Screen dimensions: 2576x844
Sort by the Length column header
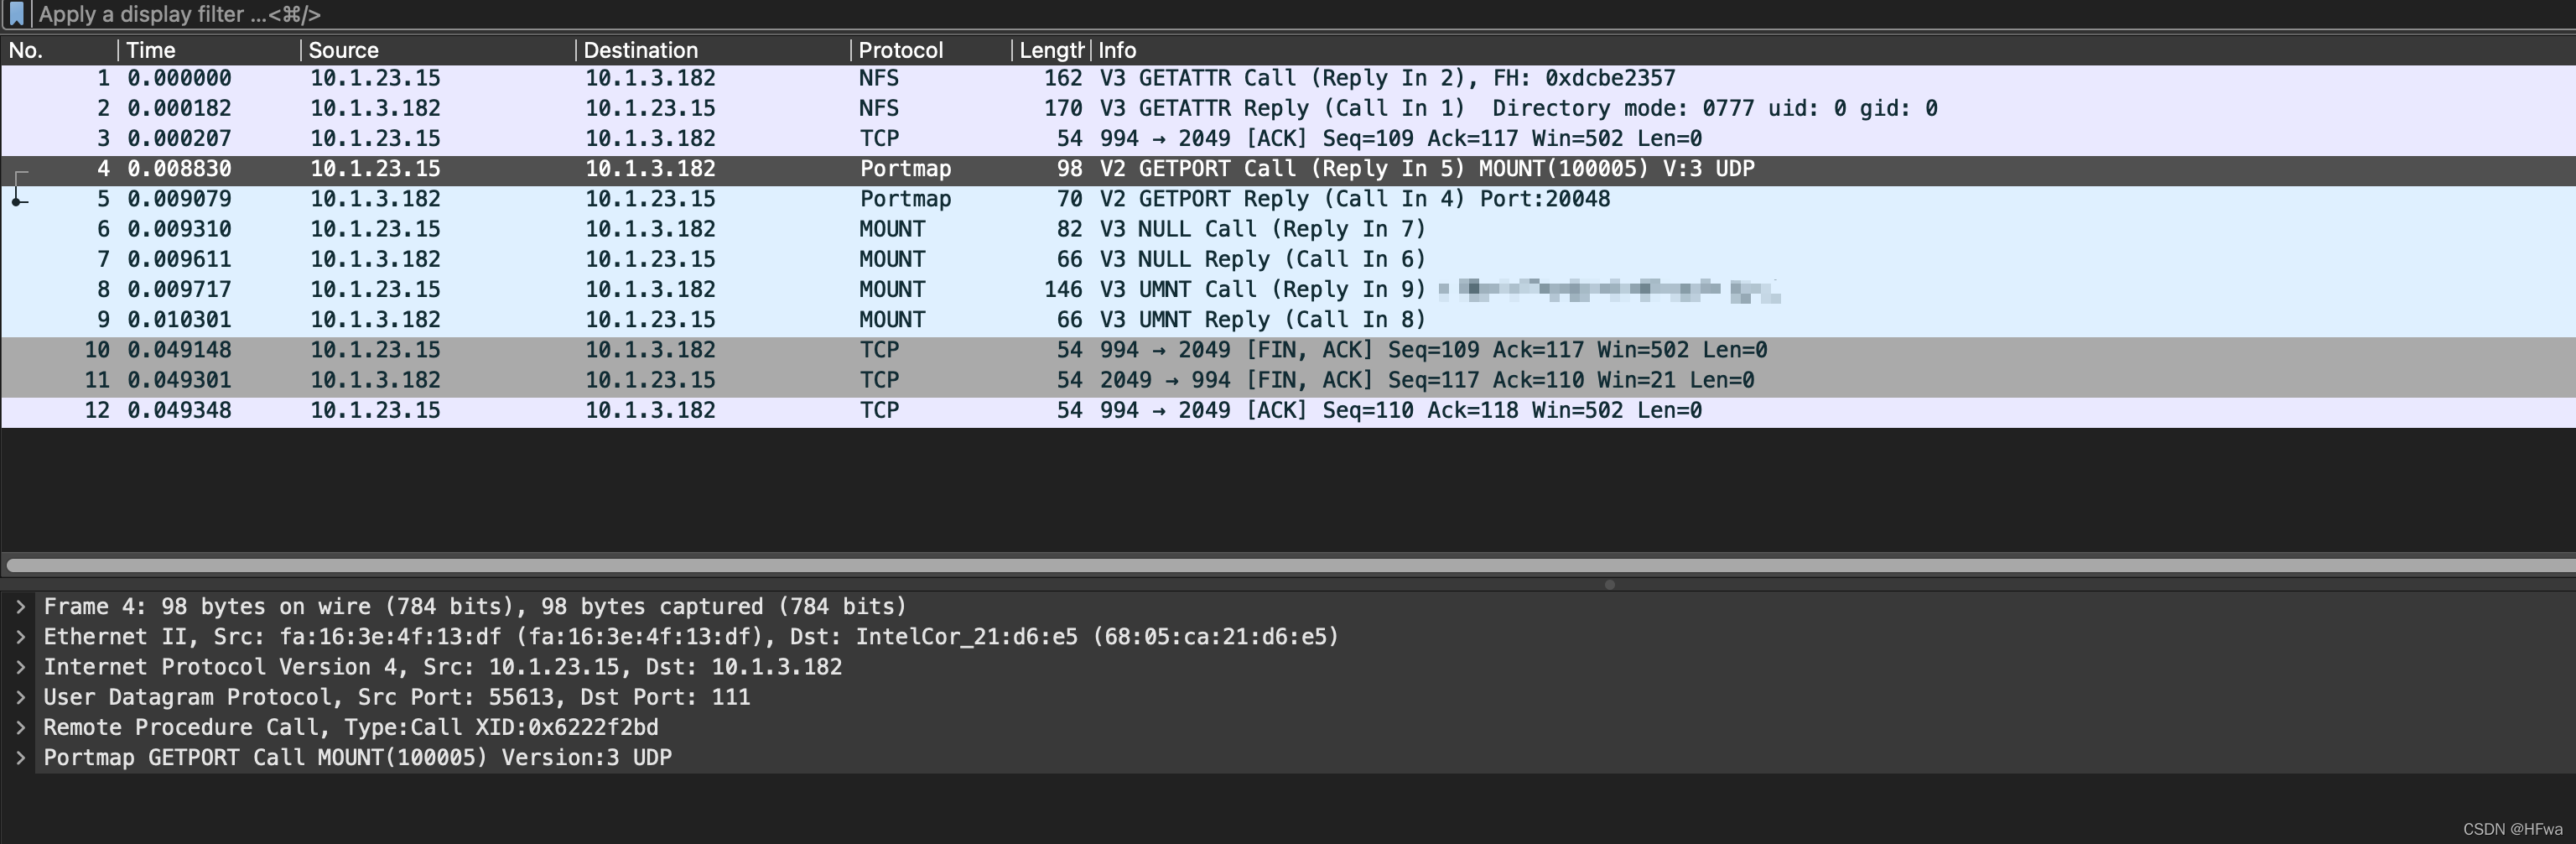click(x=1051, y=50)
